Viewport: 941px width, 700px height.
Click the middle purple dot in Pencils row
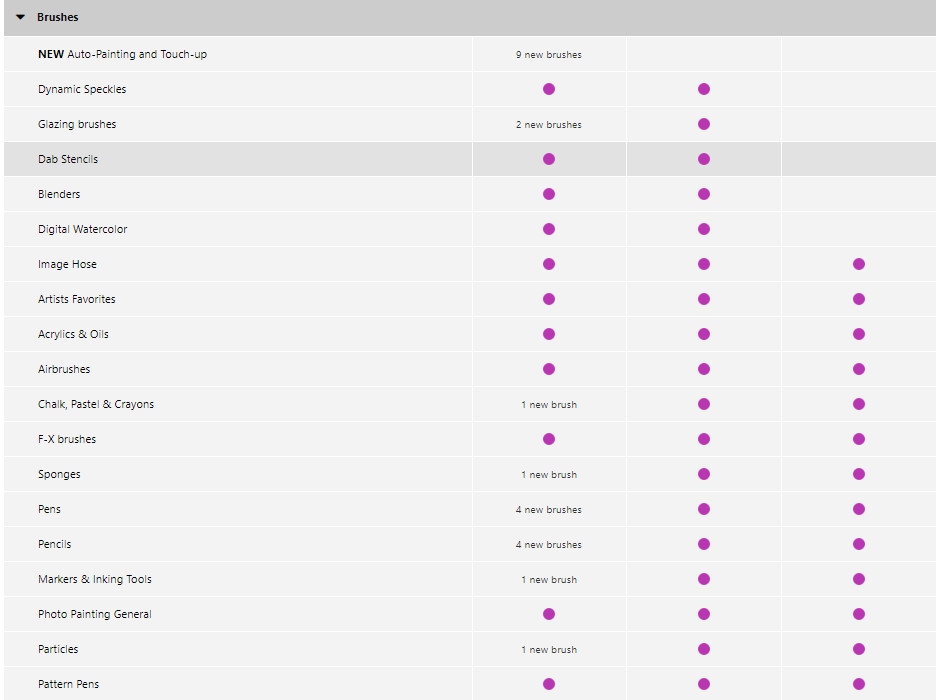tap(704, 544)
